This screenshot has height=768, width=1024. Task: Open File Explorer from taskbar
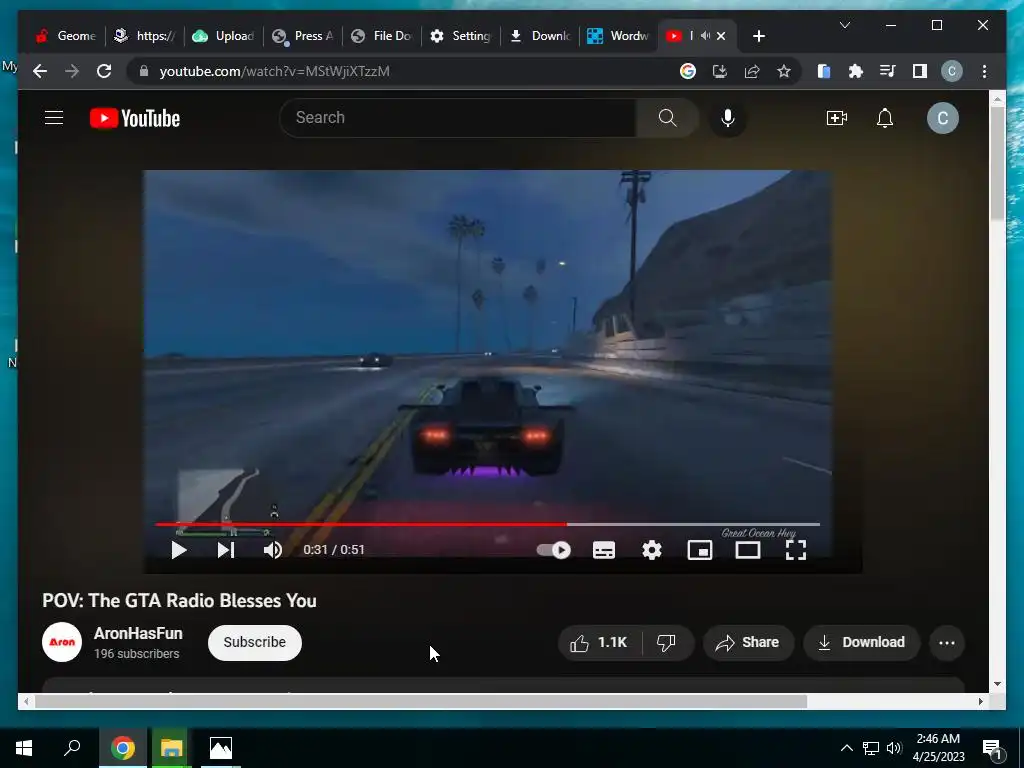(171, 748)
